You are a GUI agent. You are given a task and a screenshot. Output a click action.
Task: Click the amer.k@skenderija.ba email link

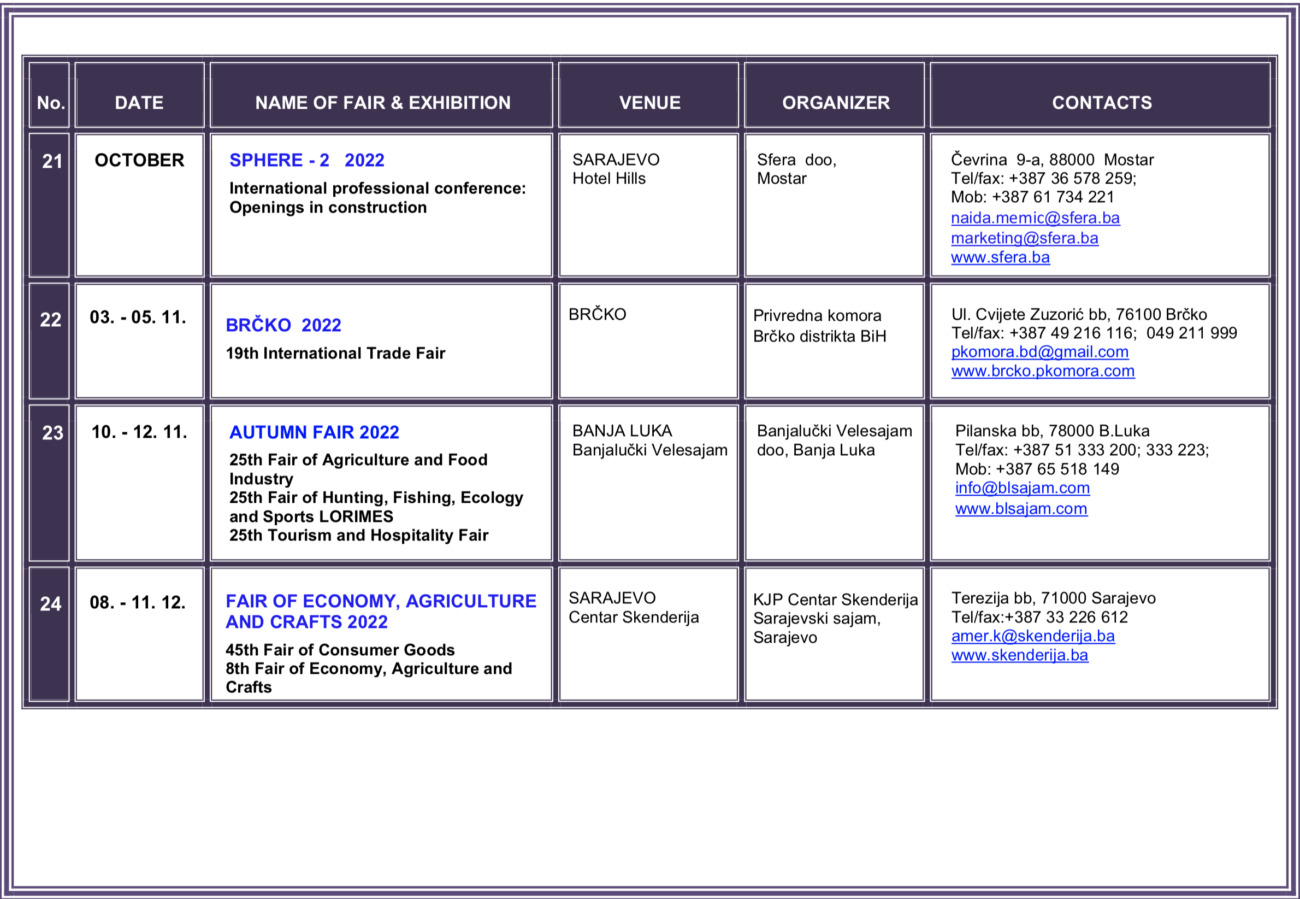(x=1032, y=636)
